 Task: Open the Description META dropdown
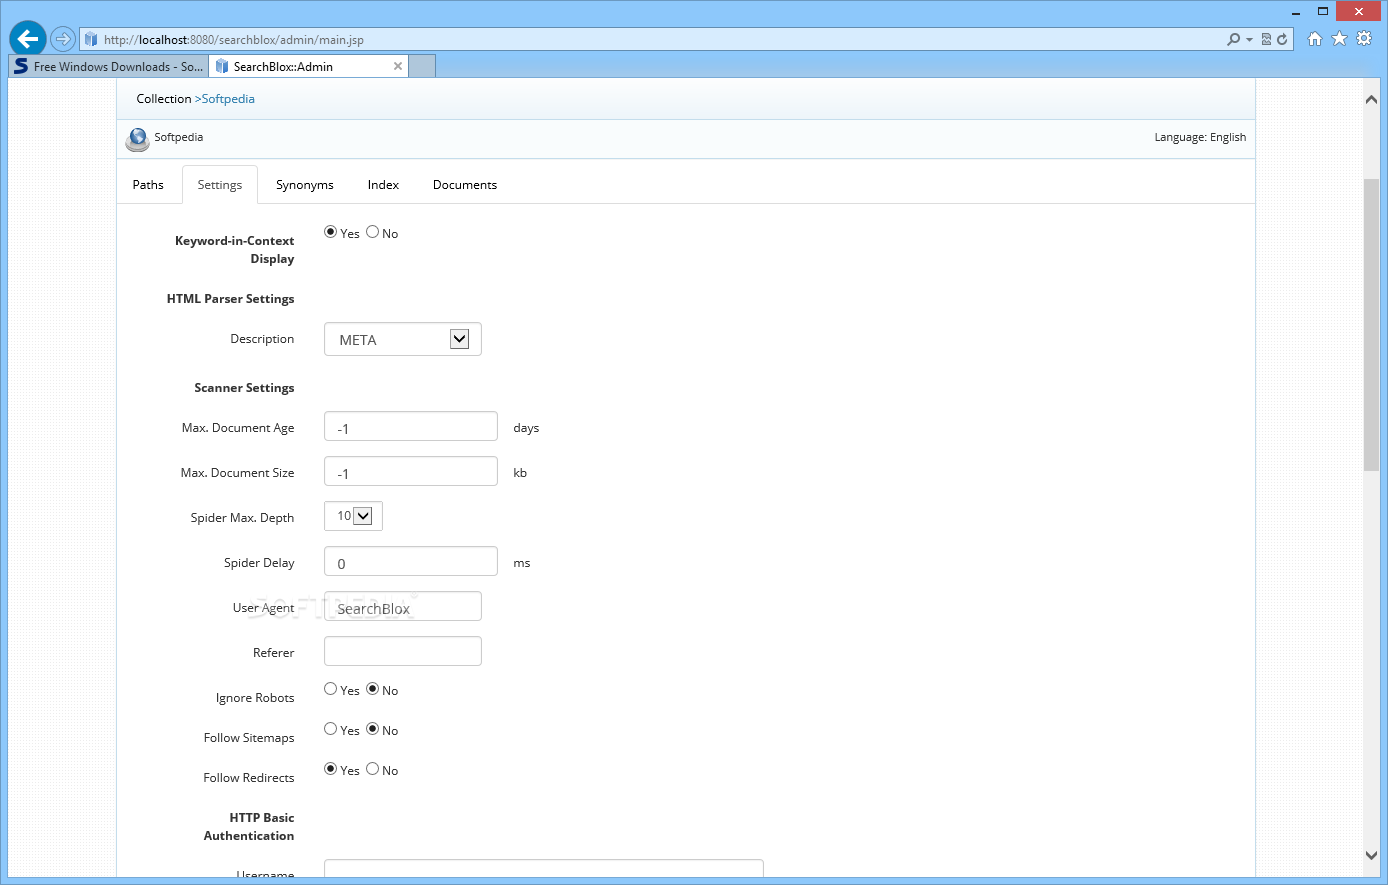click(x=403, y=339)
